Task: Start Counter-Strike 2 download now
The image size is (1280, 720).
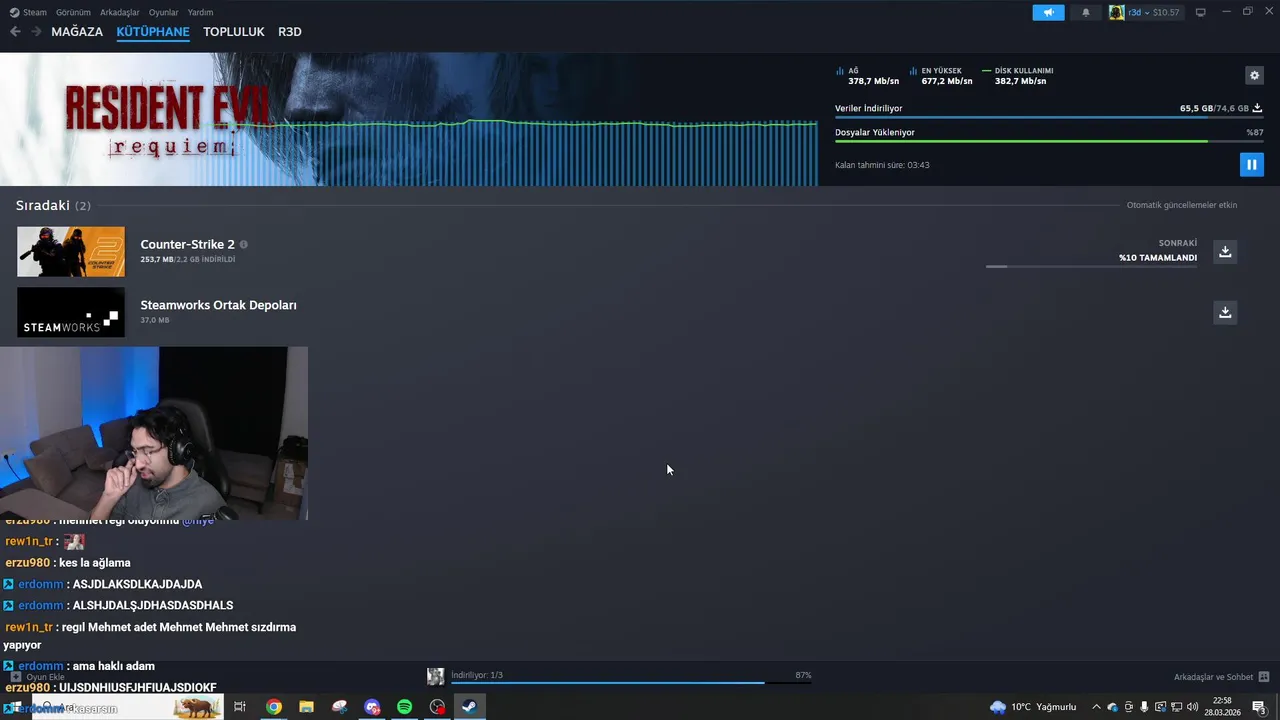Action: (x=1225, y=251)
